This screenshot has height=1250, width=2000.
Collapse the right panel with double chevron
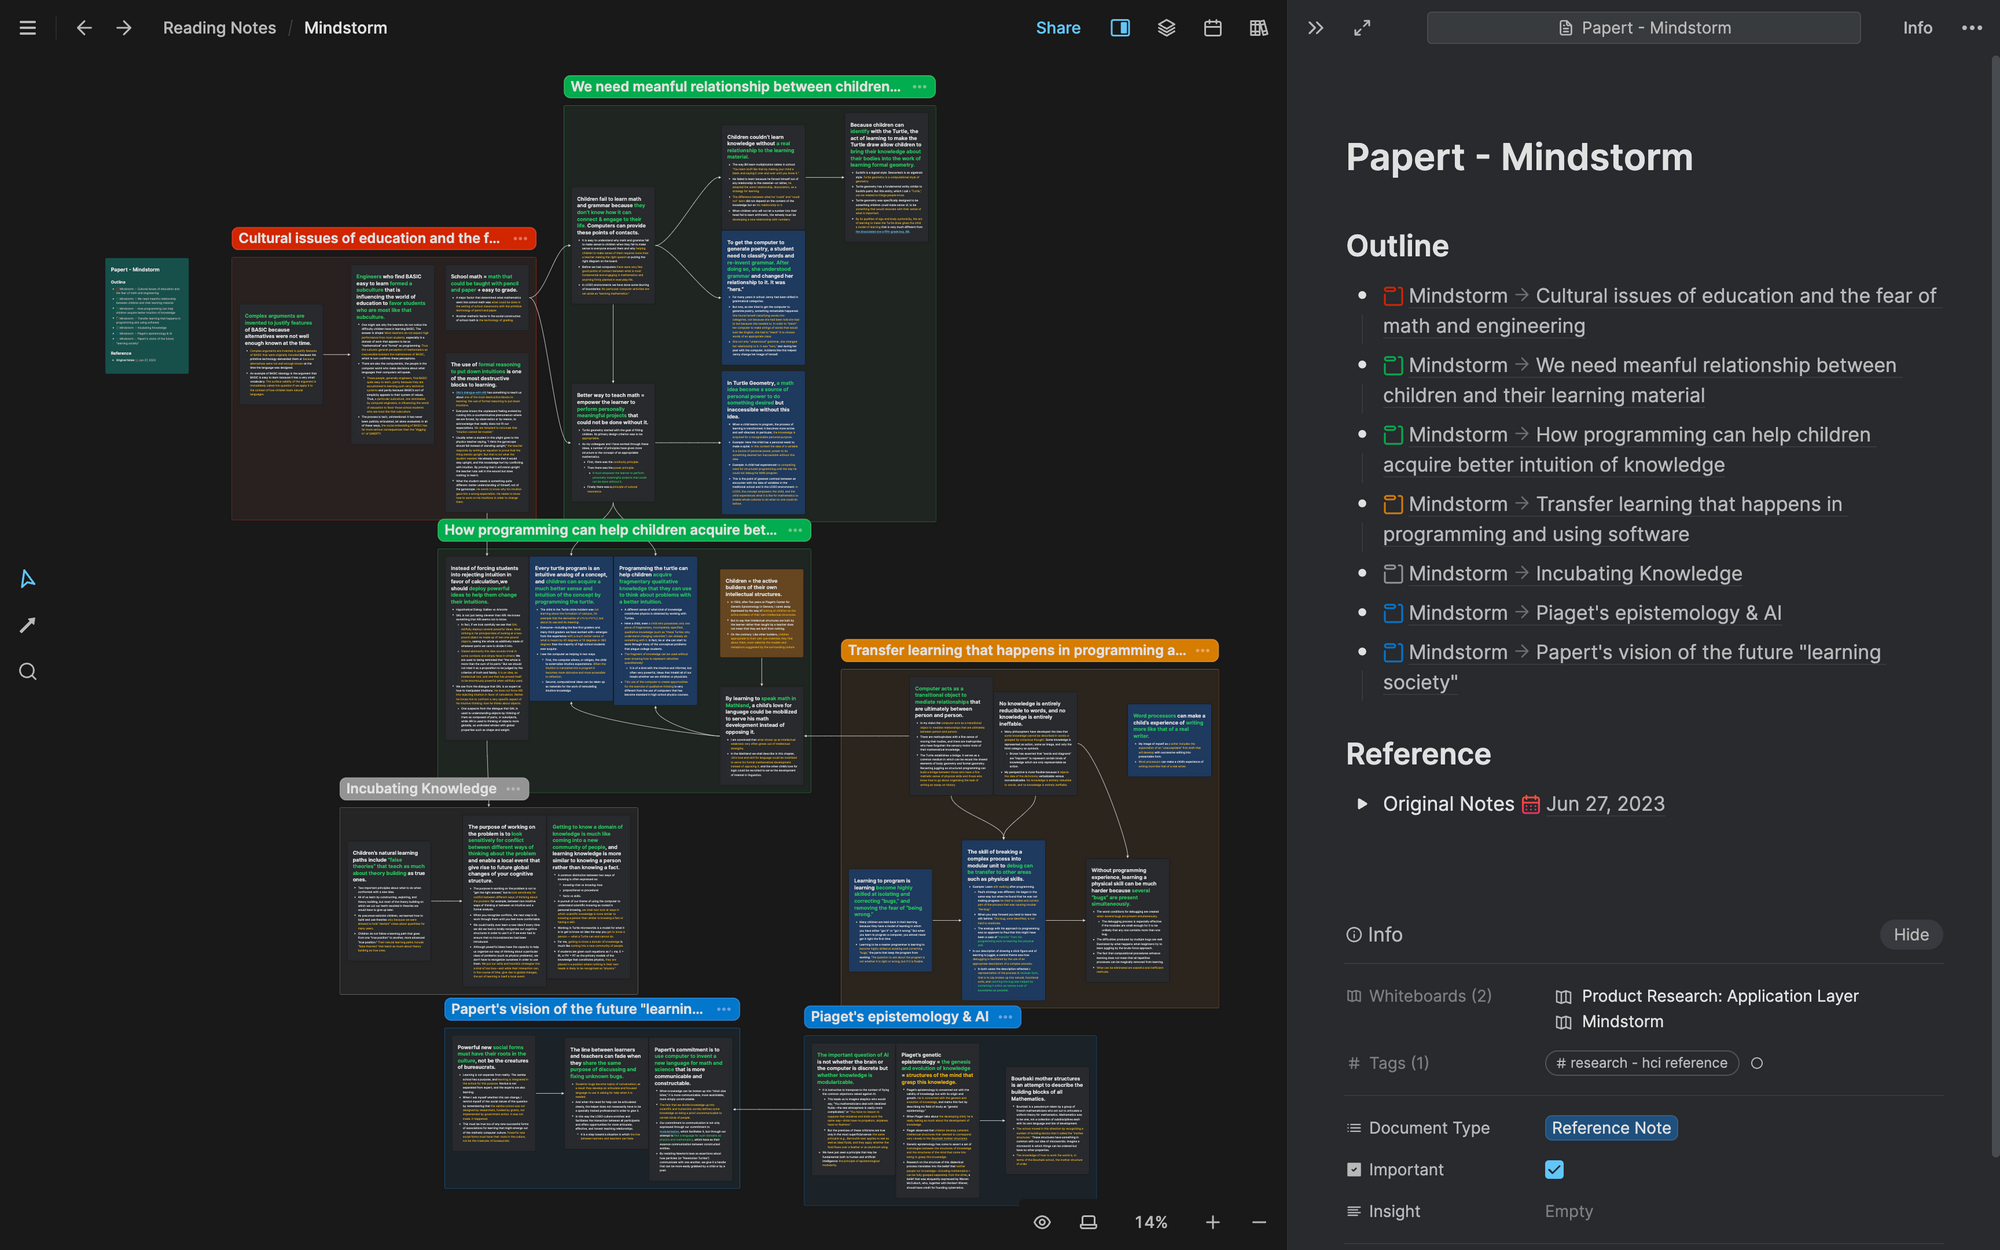tap(1315, 28)
